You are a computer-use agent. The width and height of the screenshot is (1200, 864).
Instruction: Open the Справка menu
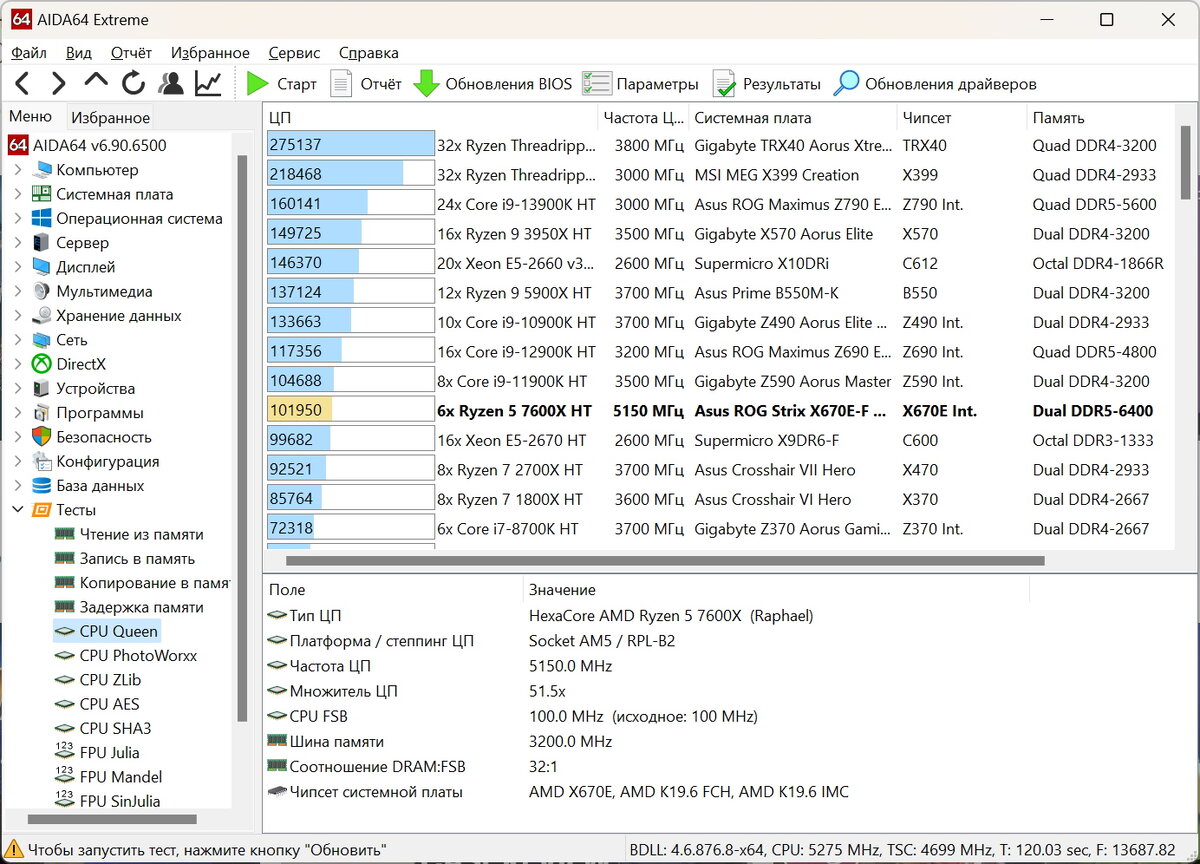point(368,53)
